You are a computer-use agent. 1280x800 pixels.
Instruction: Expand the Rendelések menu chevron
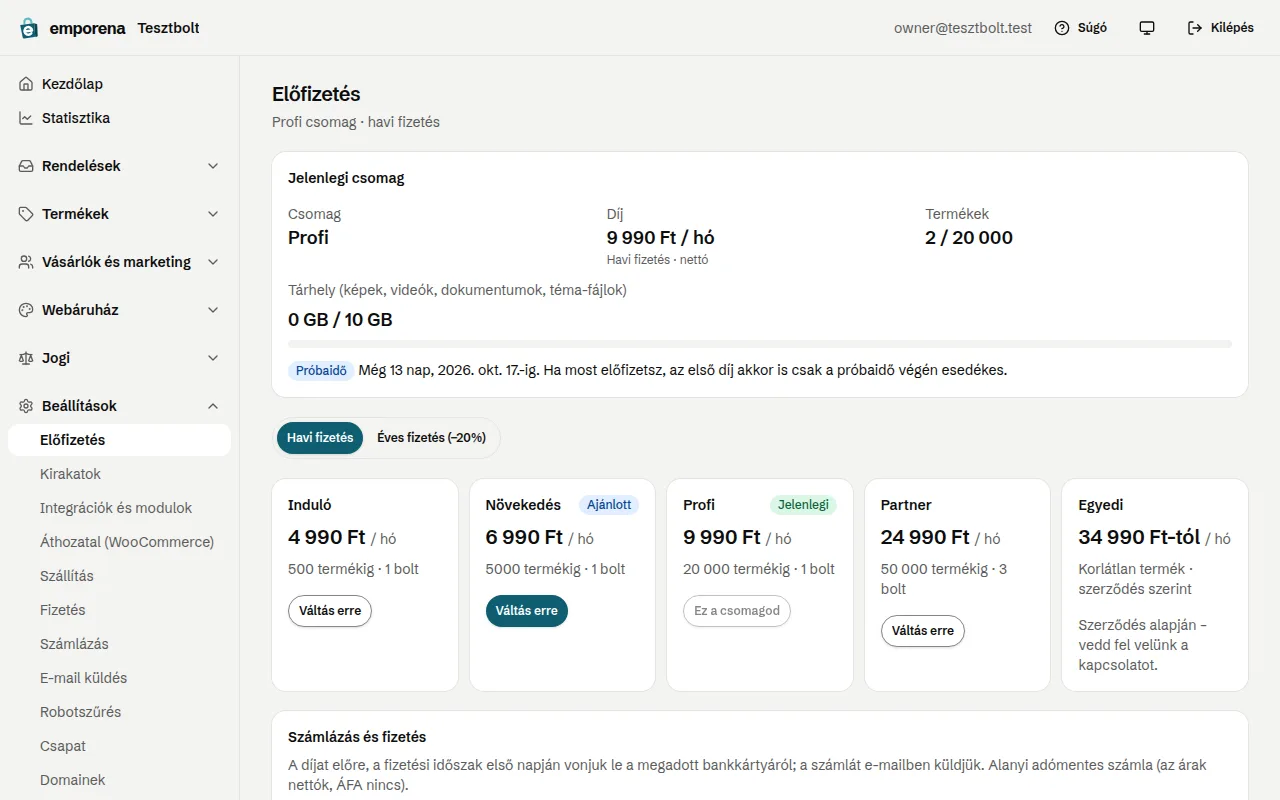(213, 166)
